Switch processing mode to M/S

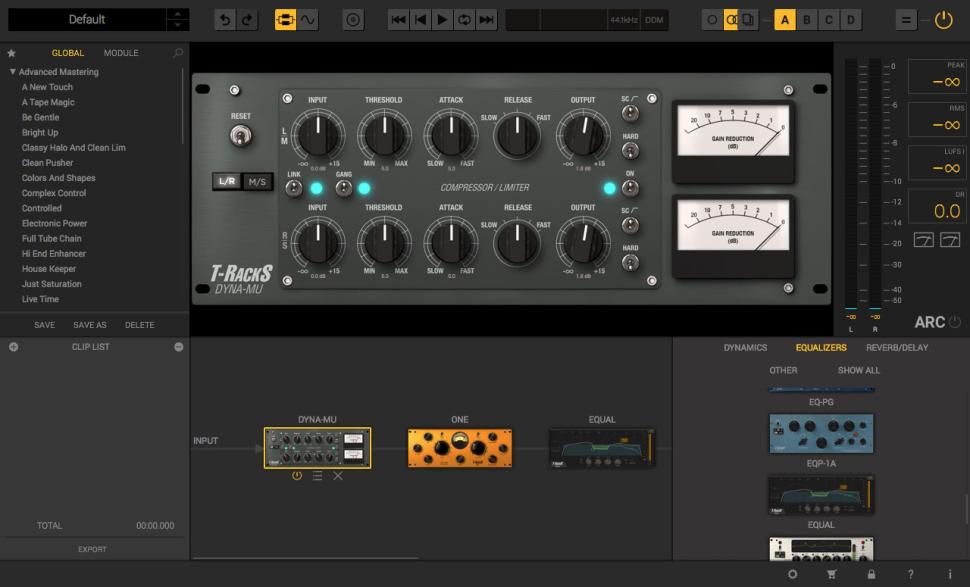click(x=257, y=182)
